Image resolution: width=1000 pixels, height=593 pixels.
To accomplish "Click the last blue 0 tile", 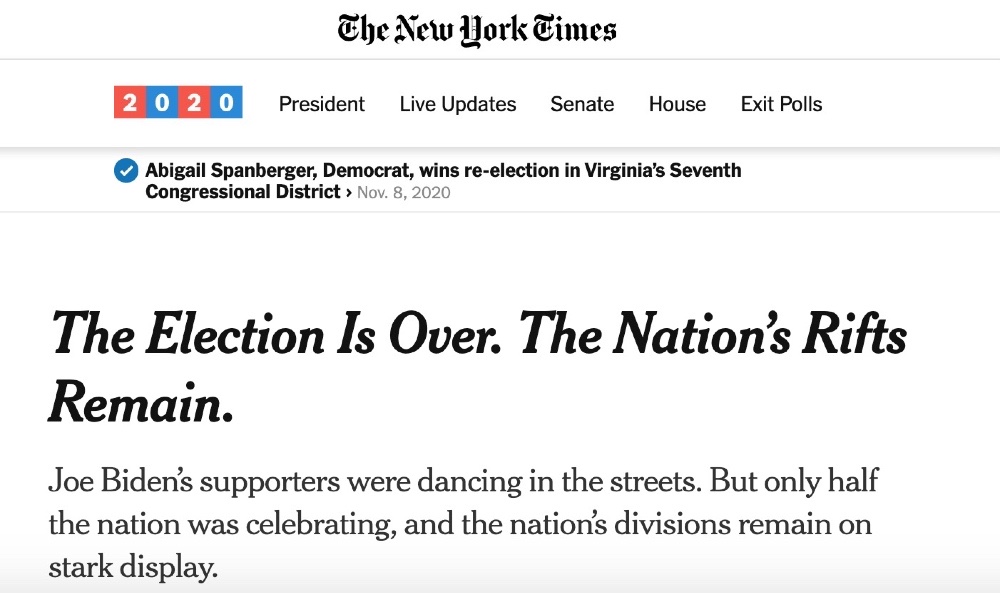I will click(226, 102).
